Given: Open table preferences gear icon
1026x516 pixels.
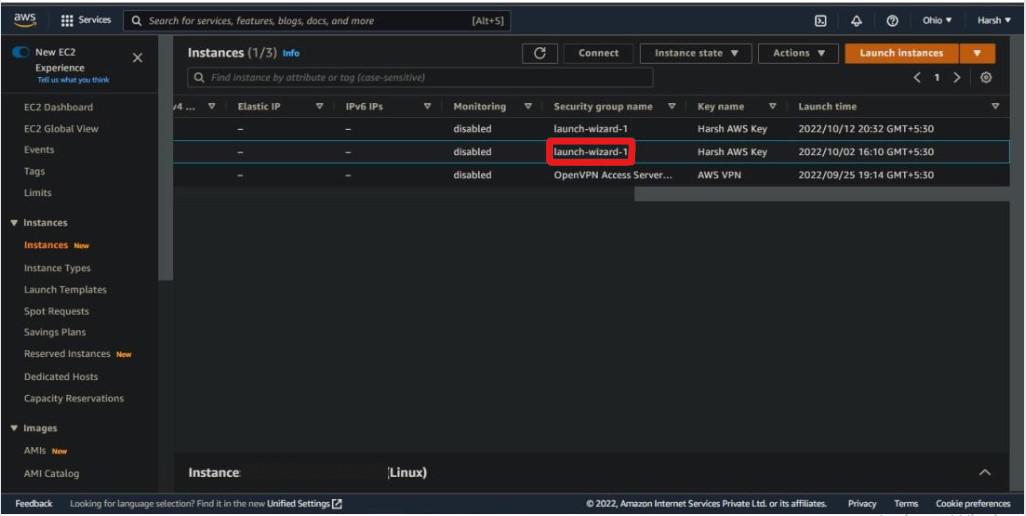Looking at the screenshot, I should (x=986, y=78).
